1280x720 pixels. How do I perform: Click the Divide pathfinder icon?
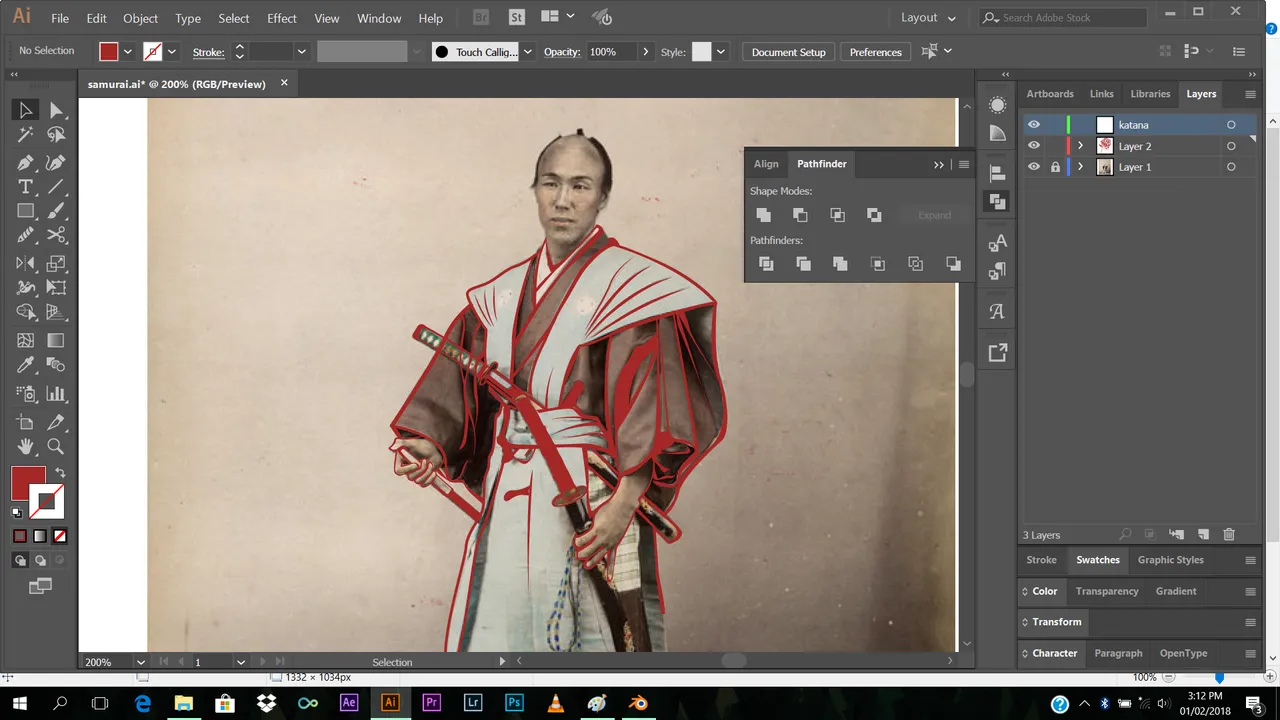coord(766,264)
